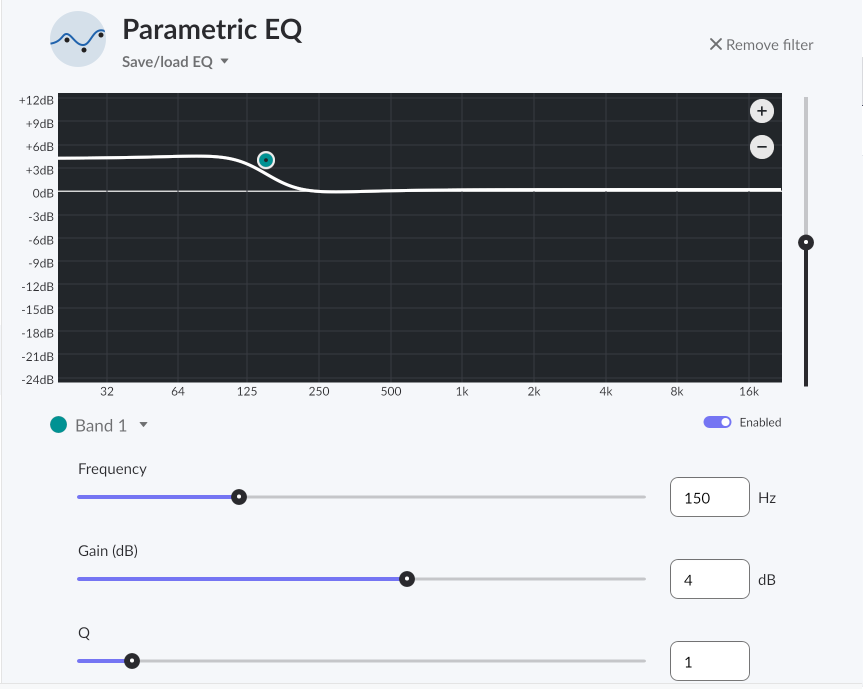The image size is (863, 689).
Task: Focus the frequency Hz input field
Action: click(x=709, y=497)
